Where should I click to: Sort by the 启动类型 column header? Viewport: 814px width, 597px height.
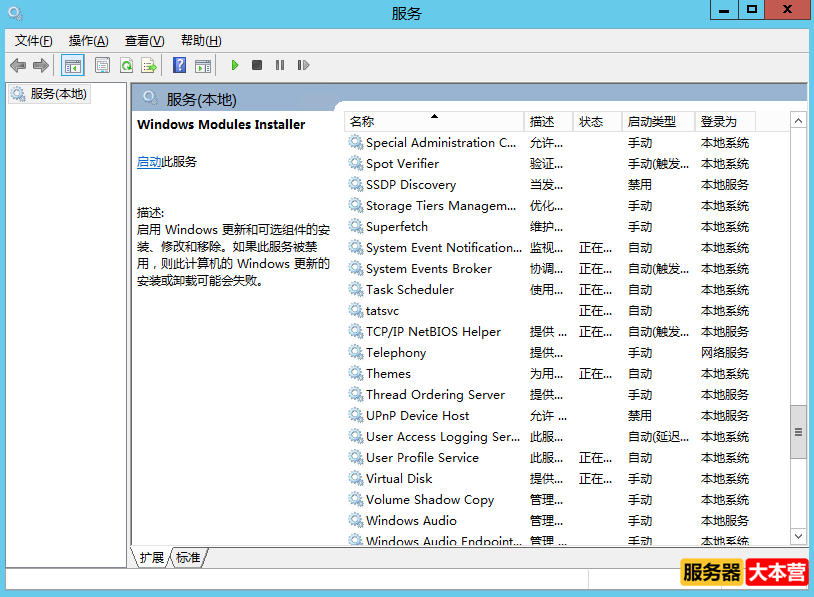(658, 121)
